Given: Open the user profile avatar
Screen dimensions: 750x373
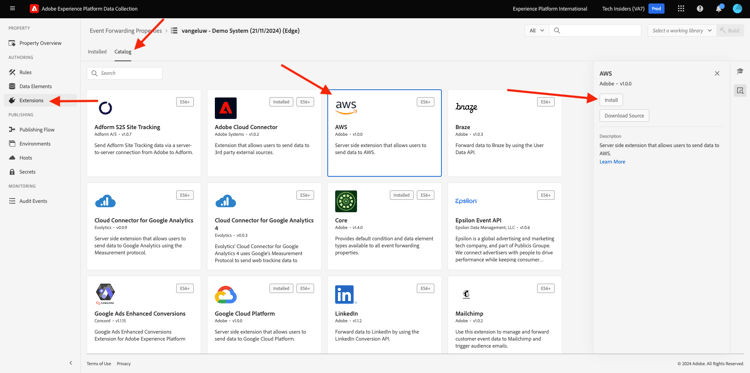Looking at the screenshot, I should pos(737,9).
